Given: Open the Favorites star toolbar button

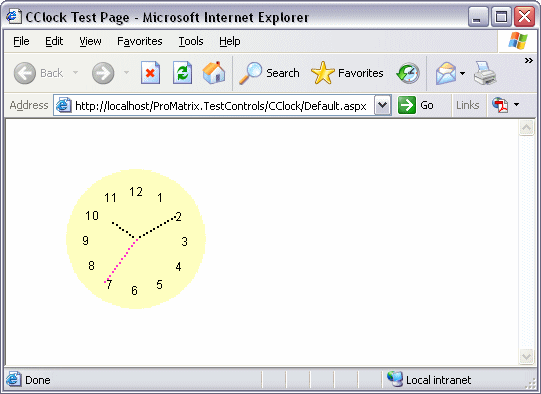Looking at the screenshot, I should point(347,73).
